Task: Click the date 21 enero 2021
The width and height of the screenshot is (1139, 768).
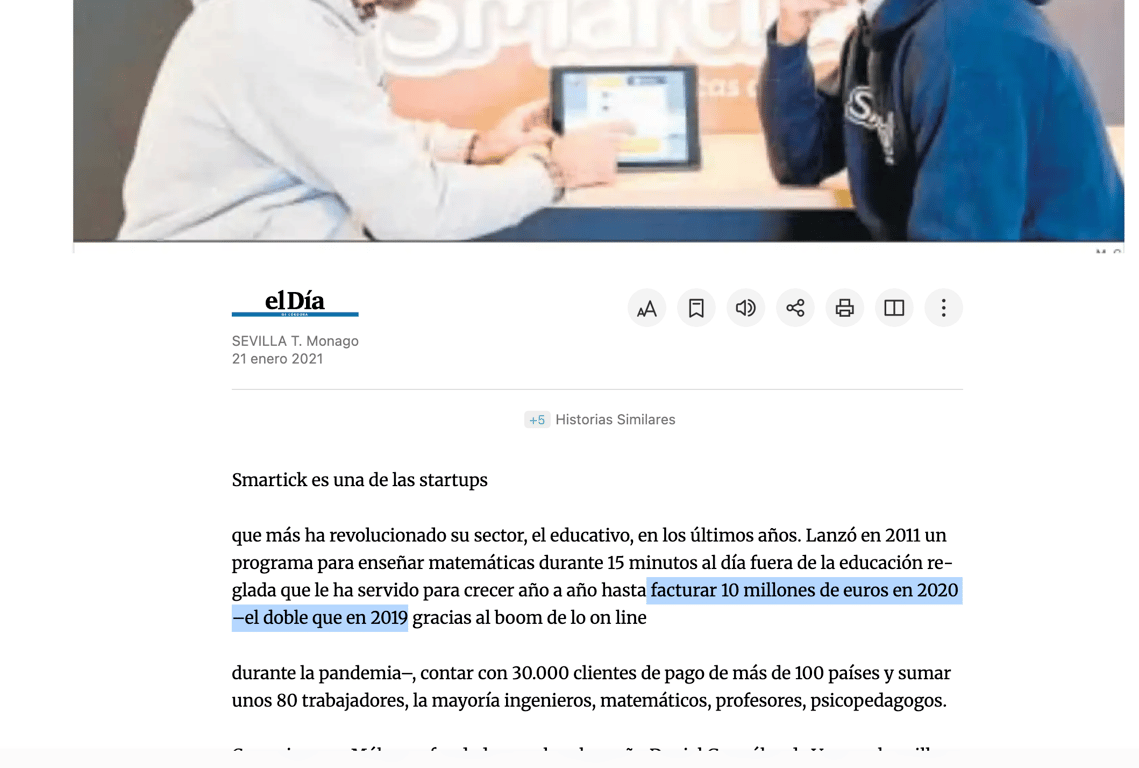Action: pos(277,359)
